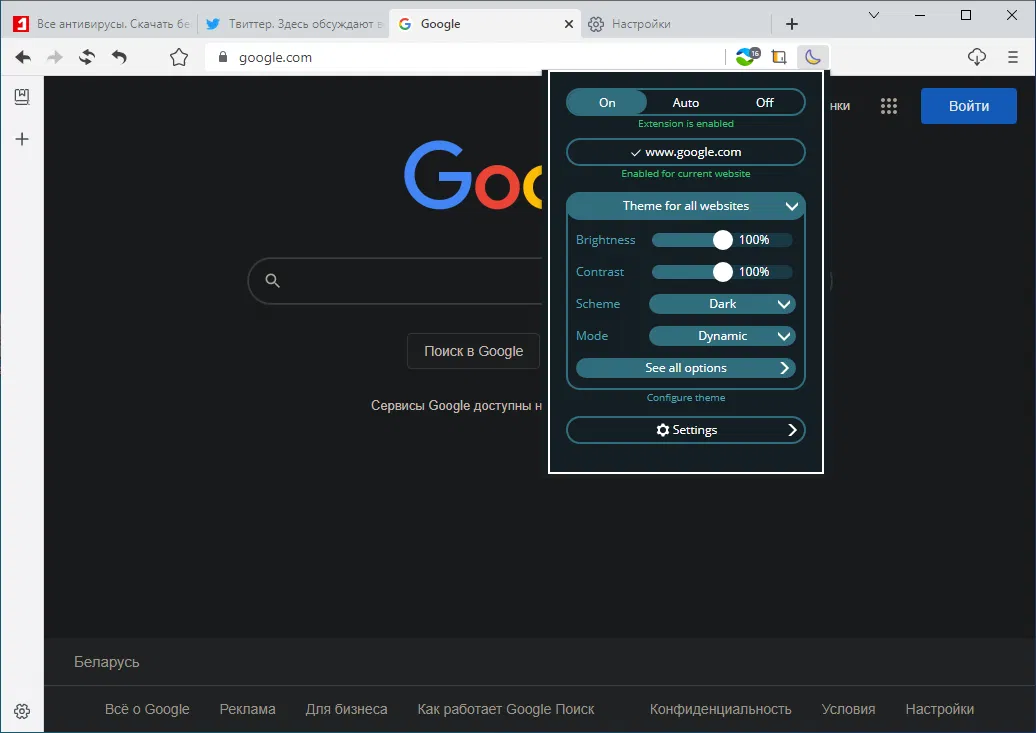The width and height of the screenshot is (1036, 733).
Task: Toggle dark mode for www.google.com
Action: pos(686,152)
